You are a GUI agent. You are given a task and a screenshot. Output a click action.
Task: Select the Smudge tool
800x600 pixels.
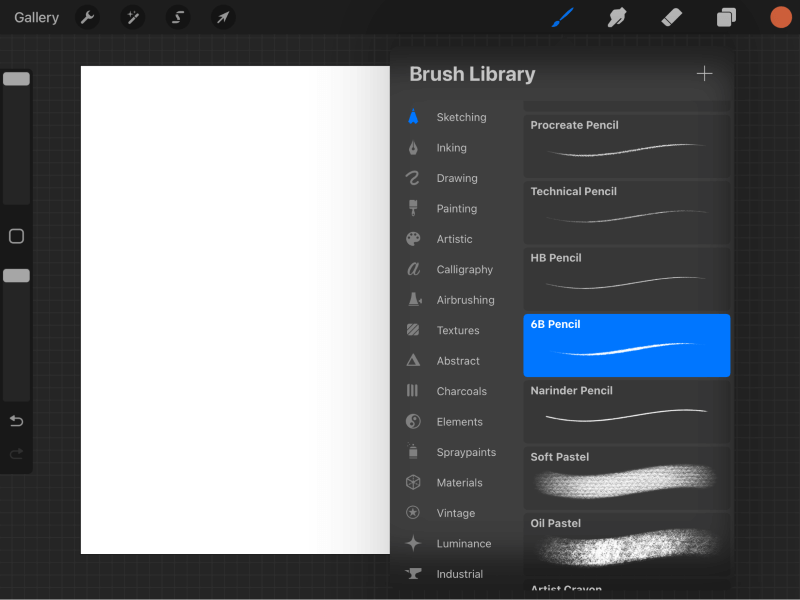[617, 17]
